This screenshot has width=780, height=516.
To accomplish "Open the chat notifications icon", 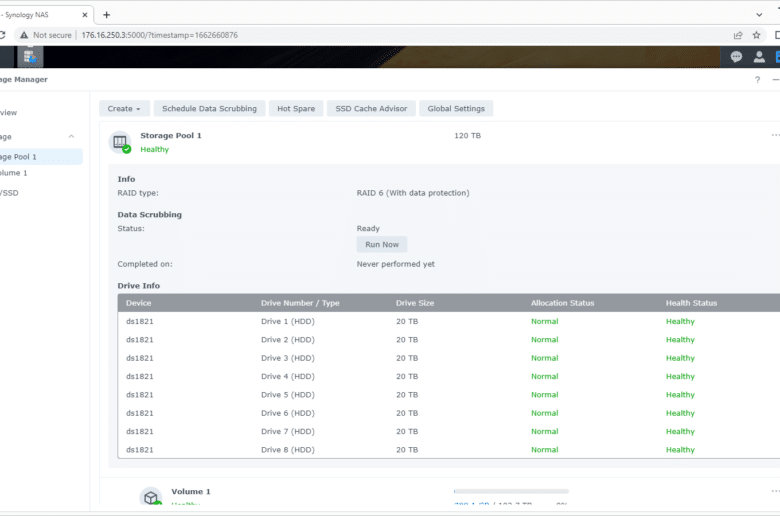I will 736,57.
